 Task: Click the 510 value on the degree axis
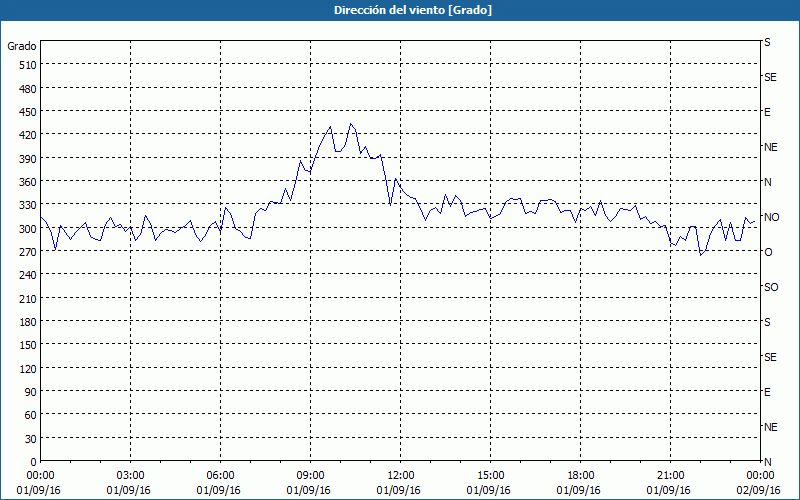pos(28,65)
